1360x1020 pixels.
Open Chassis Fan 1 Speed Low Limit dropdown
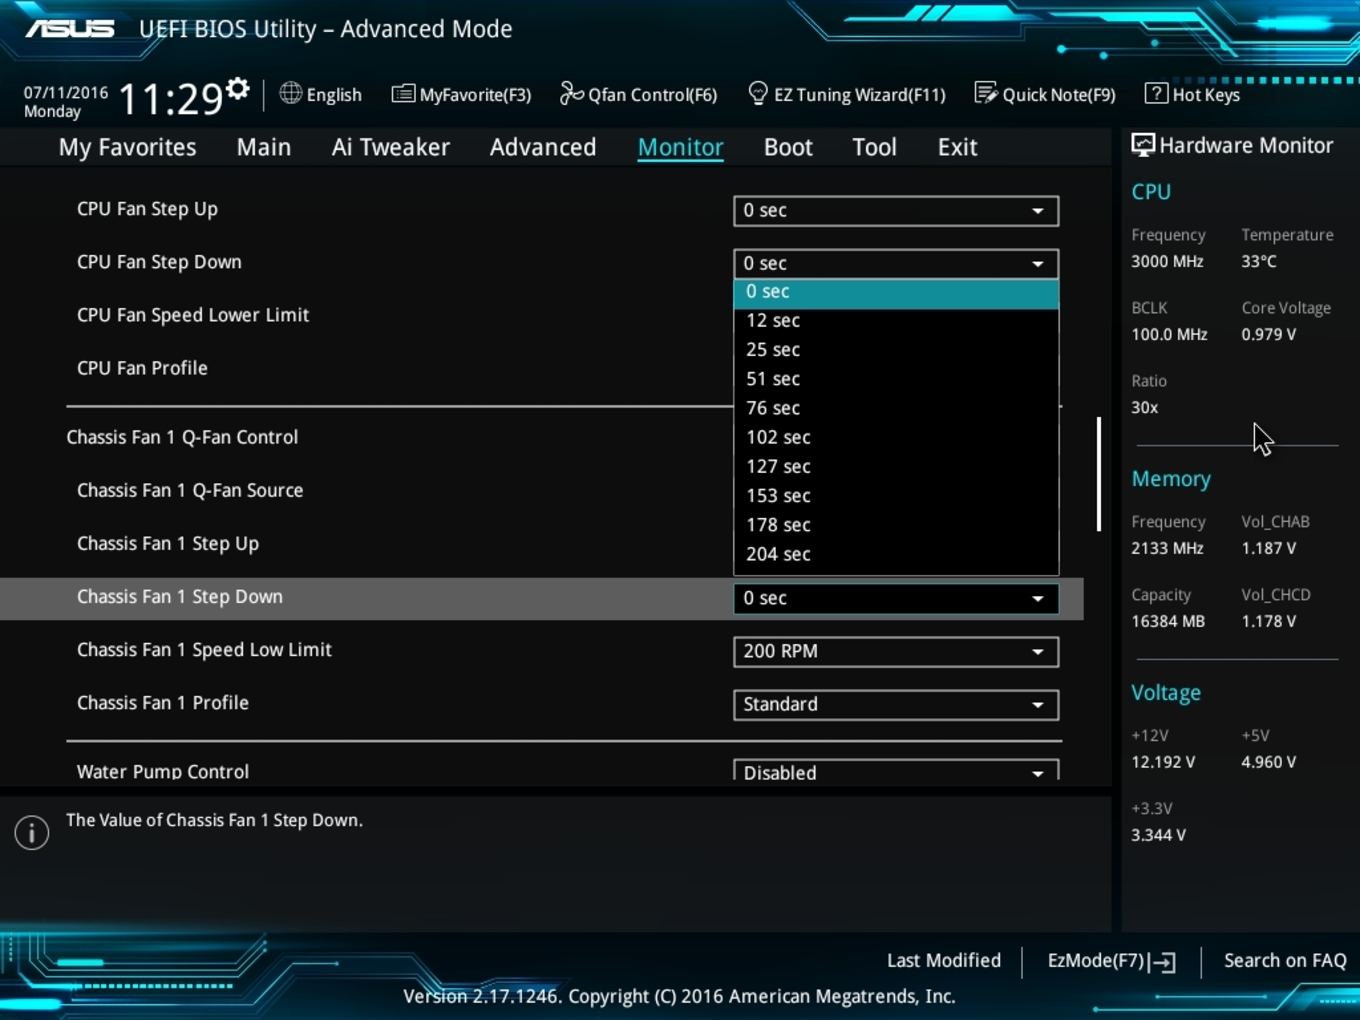(896, 651)
